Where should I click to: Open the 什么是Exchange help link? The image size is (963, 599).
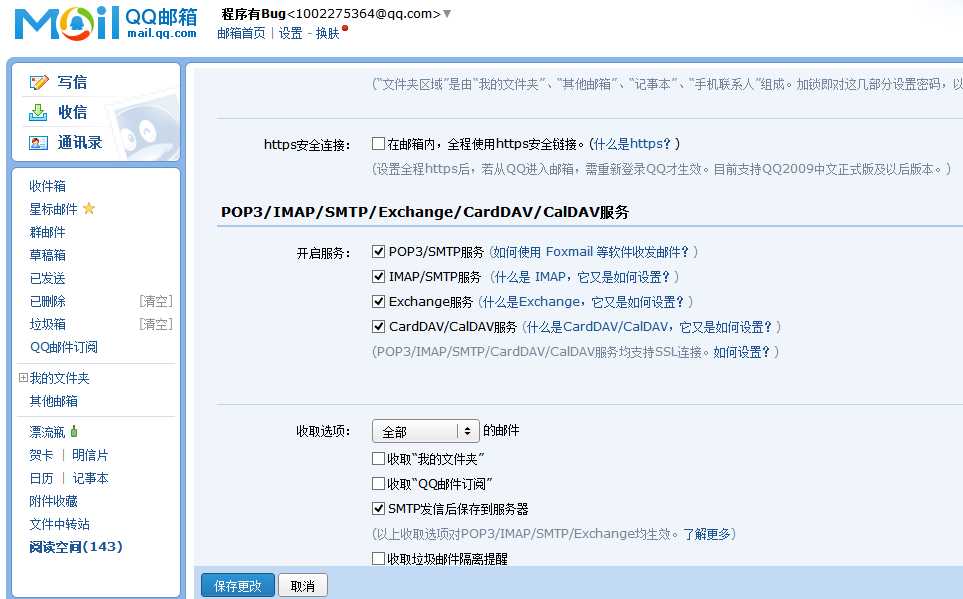click(583, 302)
